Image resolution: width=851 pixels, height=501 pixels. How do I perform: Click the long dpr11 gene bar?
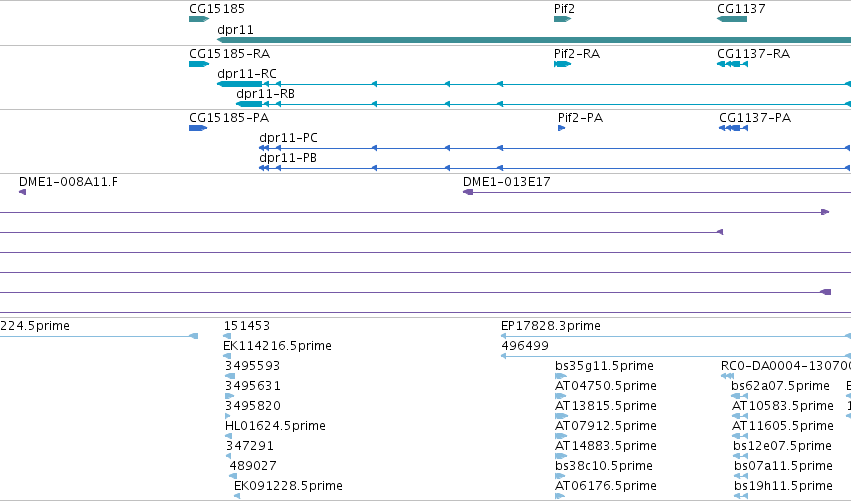534,40
